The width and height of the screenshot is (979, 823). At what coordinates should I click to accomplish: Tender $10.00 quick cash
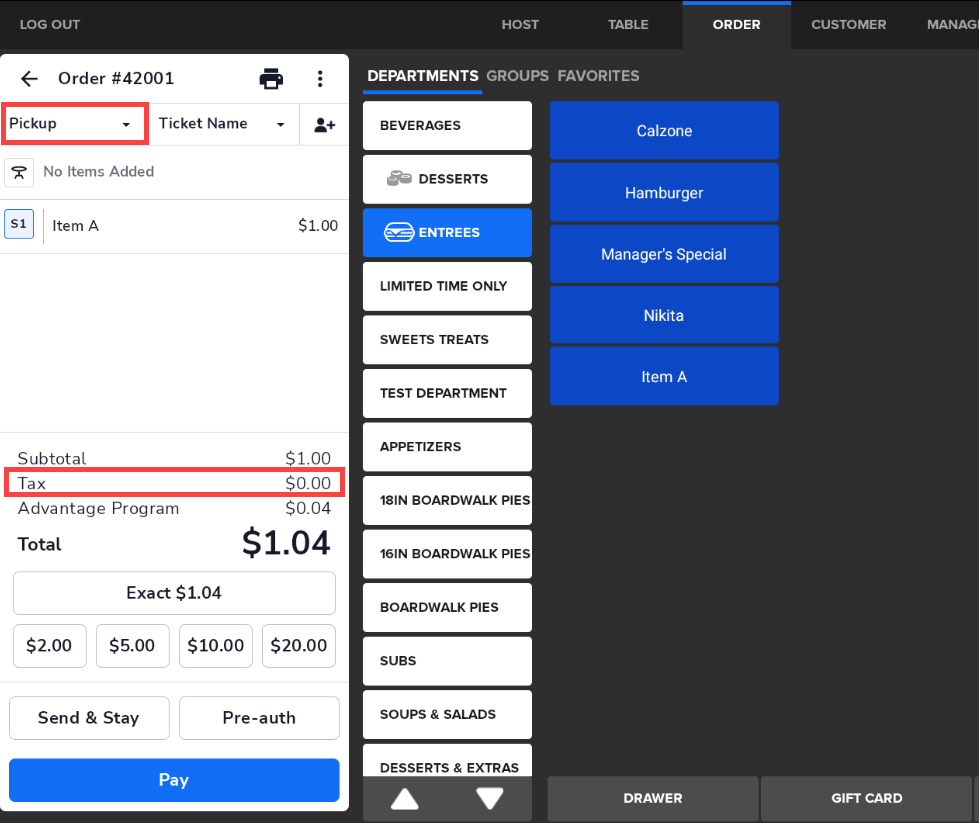pyautogui.click(x=216, y=646)
